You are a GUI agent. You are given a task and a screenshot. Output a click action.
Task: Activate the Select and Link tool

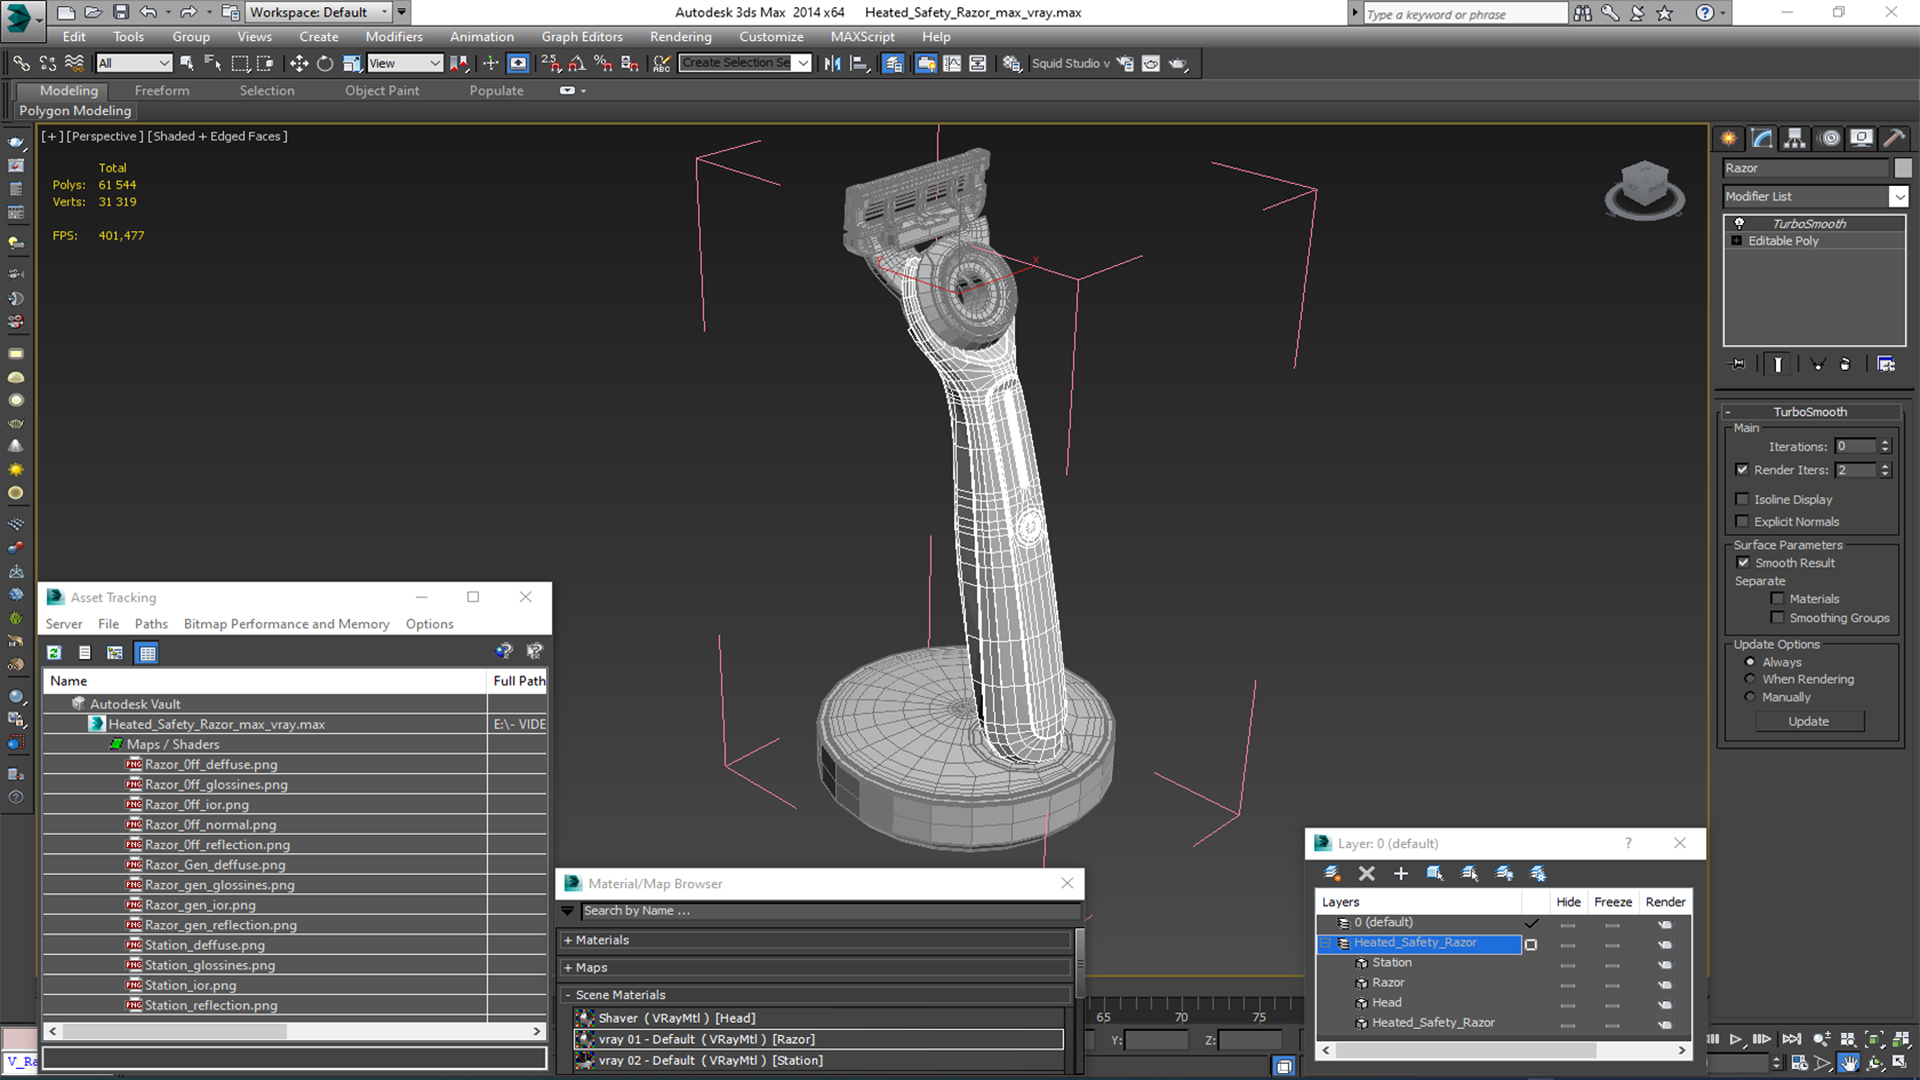(21, 63)
